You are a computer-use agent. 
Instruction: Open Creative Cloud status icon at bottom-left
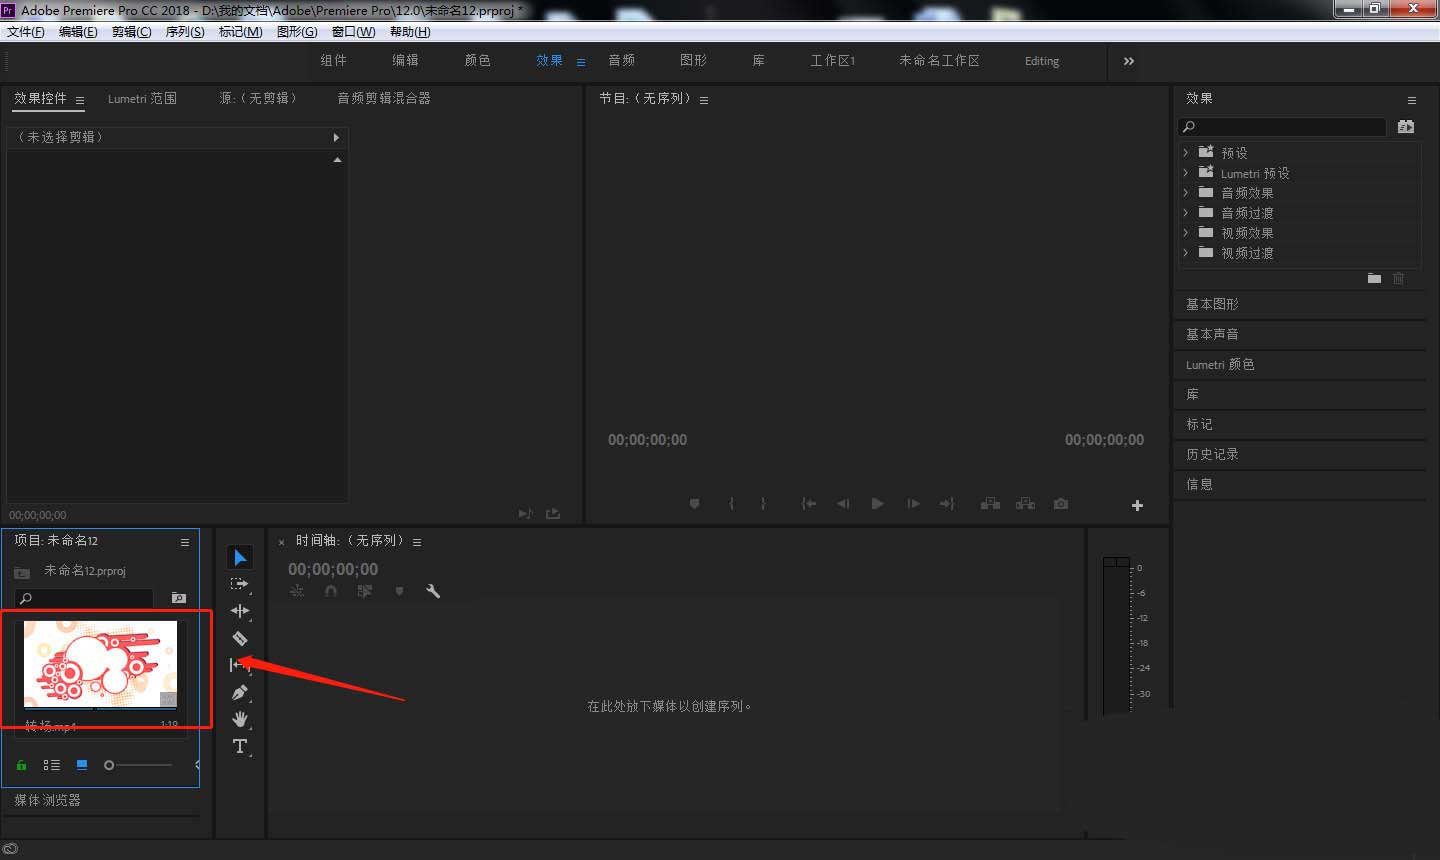[11, 849]
